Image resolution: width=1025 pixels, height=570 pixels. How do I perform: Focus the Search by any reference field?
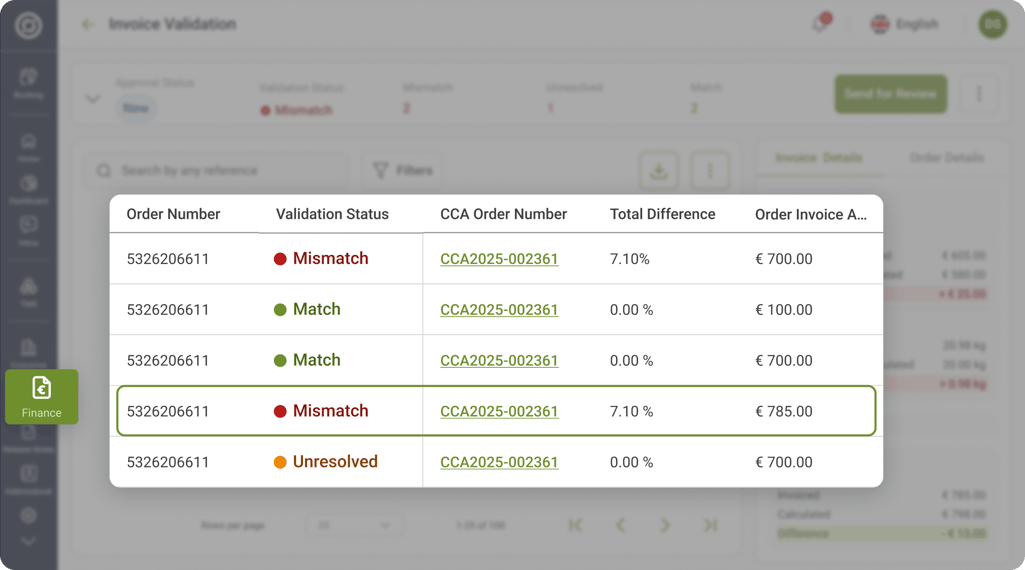tap(216, 171)
